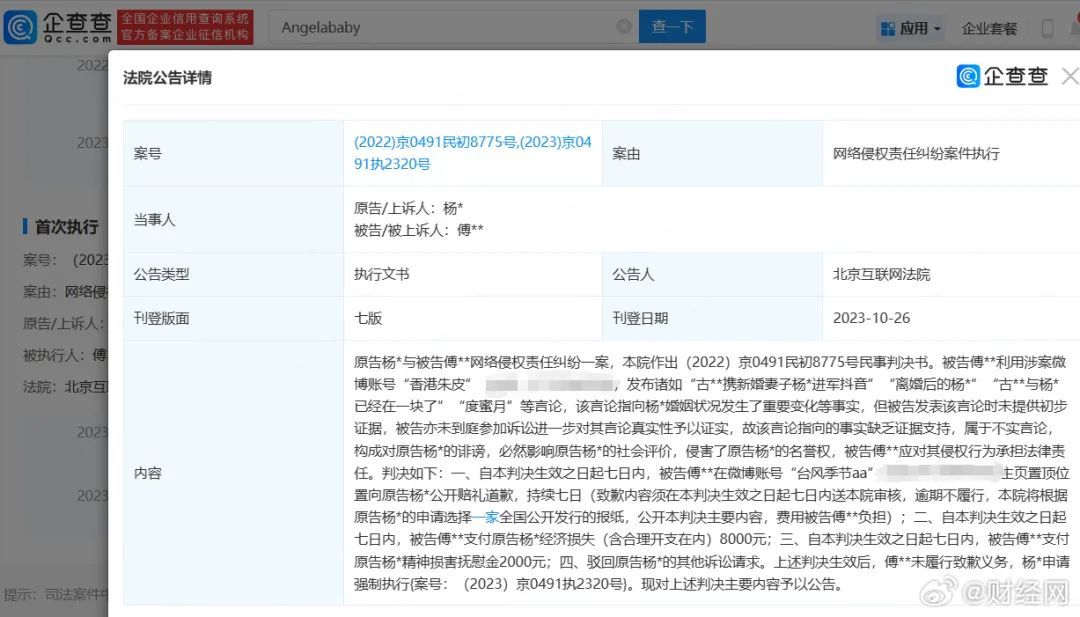Image resolution: width=1080 pixels, height=617 pixels.
Task: Expand the 应用 dropdown arrow
Action: tap(937, 29)
